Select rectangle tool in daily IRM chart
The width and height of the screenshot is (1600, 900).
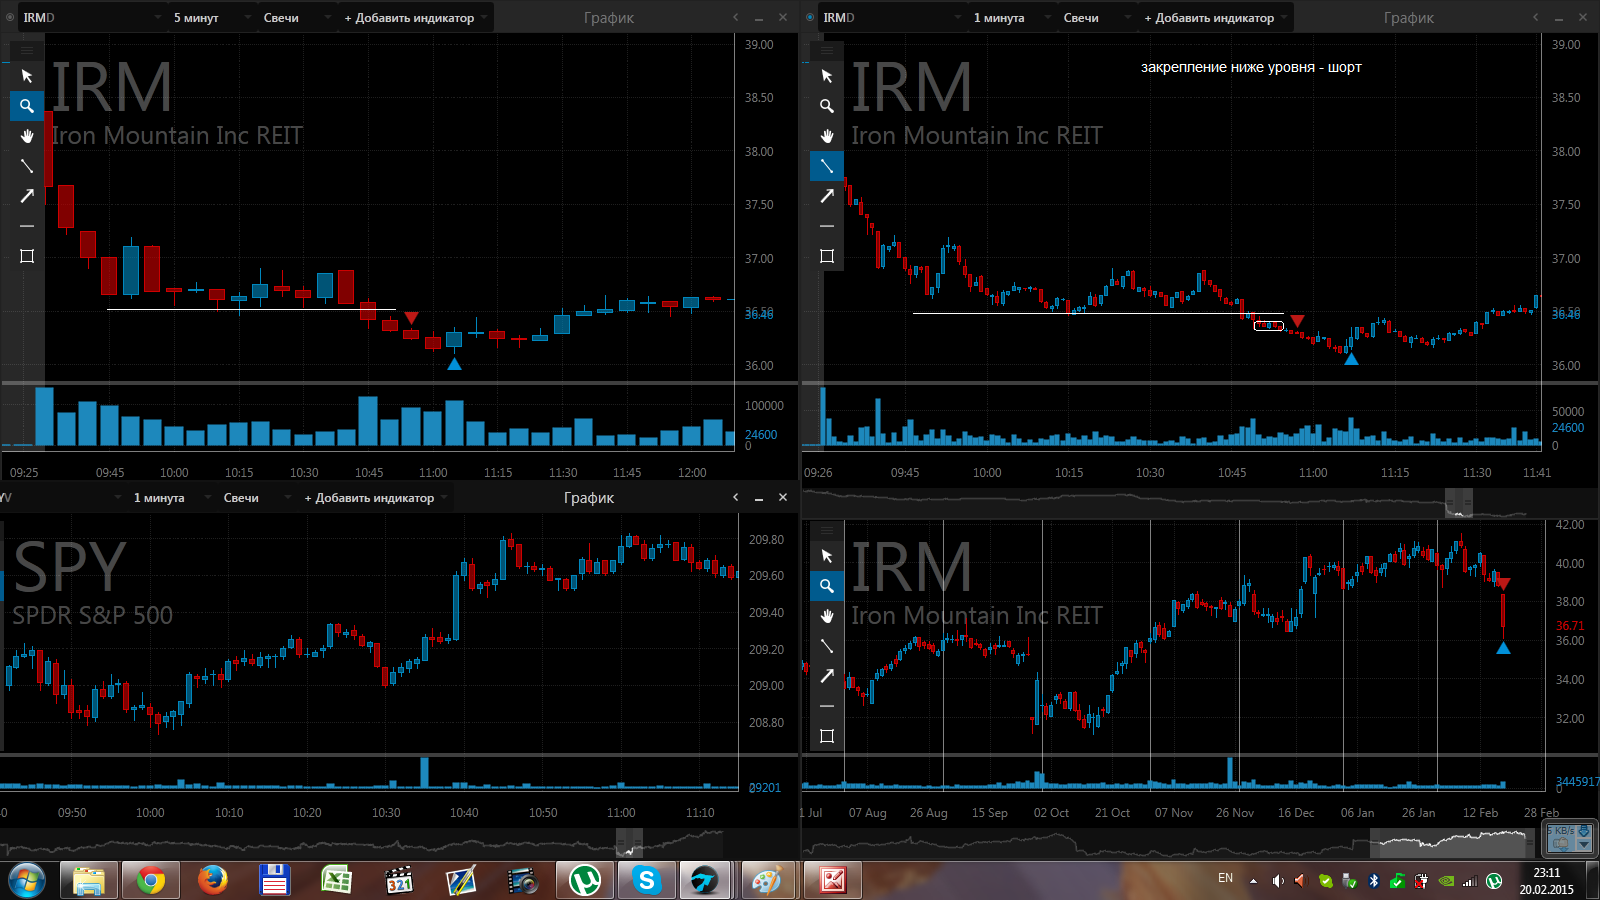pyautogui.click(x=827, y=736)
